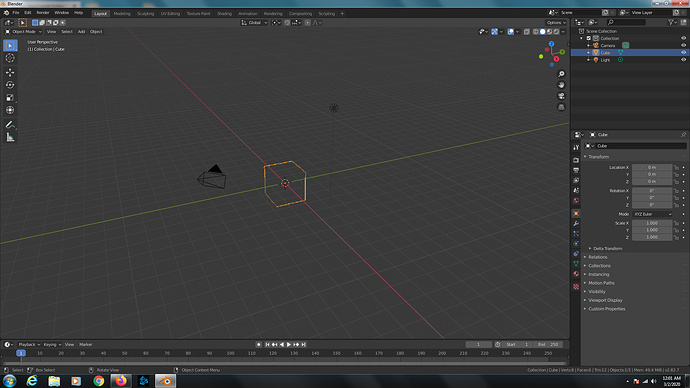Open Google Chrome from the taskbar

99,381
